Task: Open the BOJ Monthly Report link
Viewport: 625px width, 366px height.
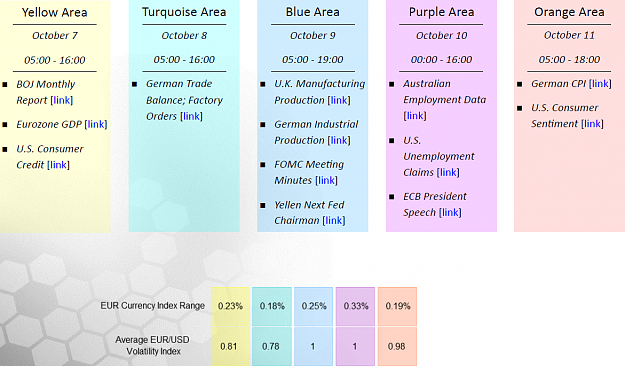Action: [x=62, y=100]
